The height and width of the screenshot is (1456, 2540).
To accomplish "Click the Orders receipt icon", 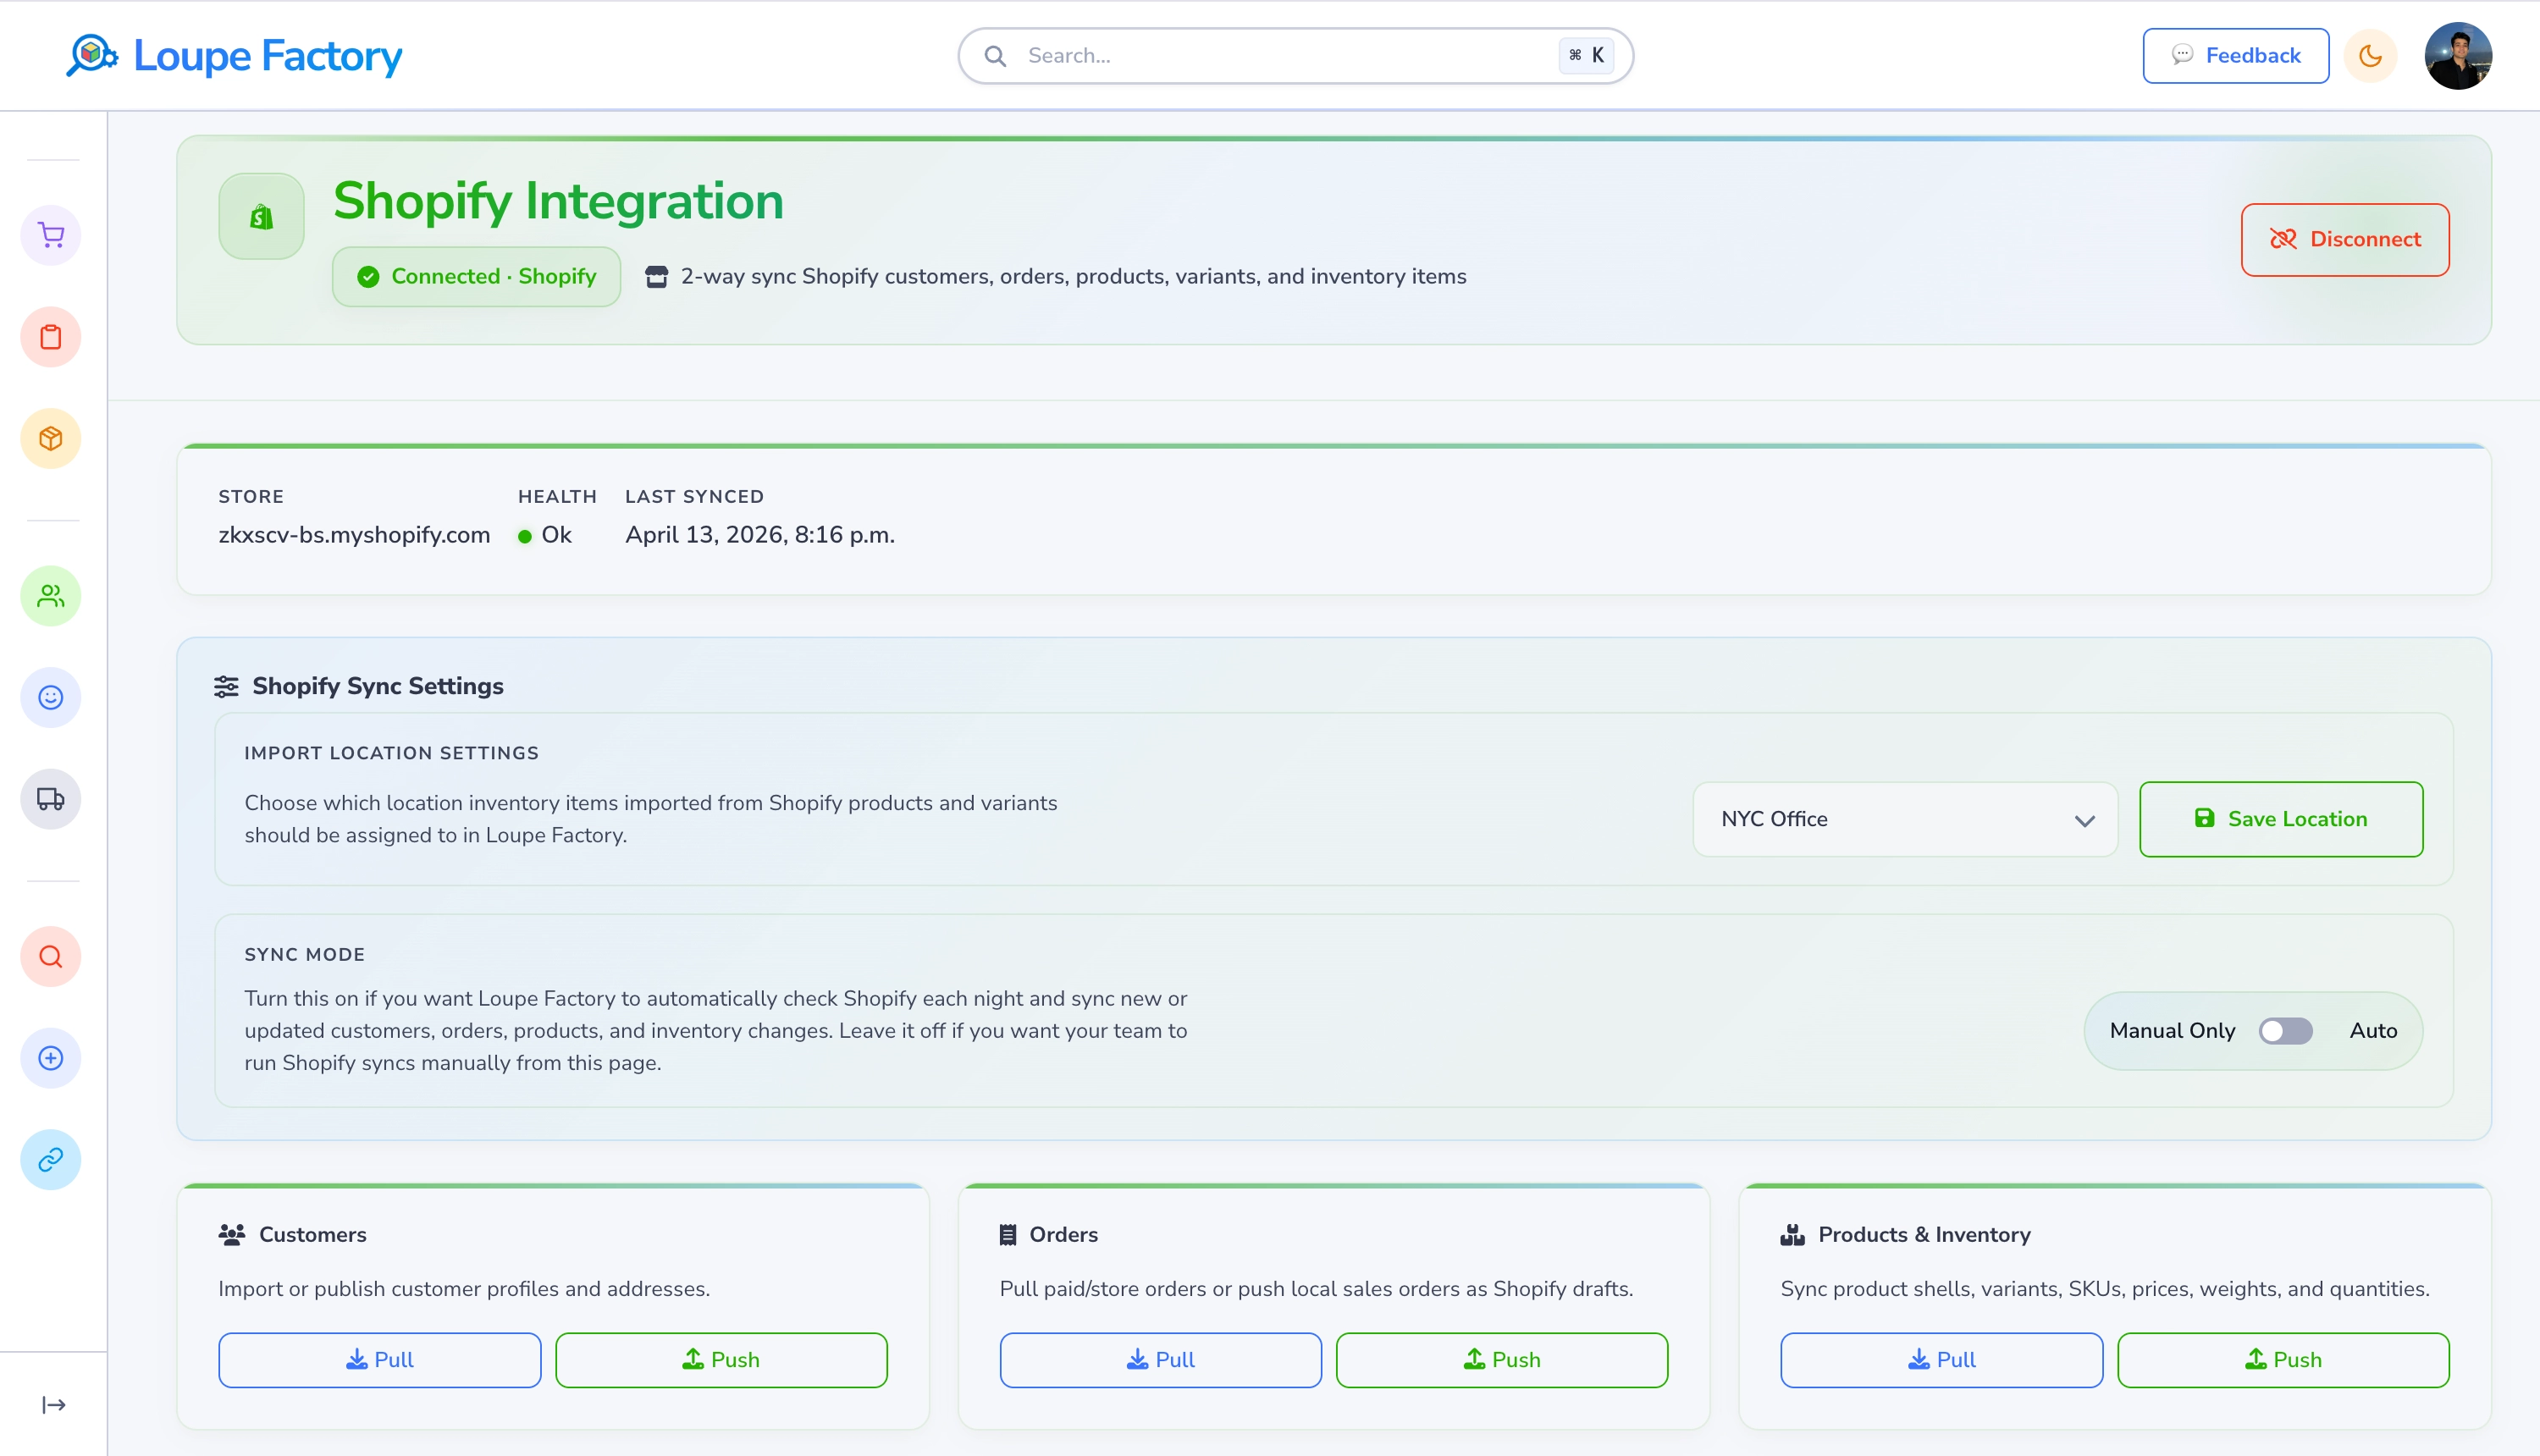I will coord(1008,1235).
